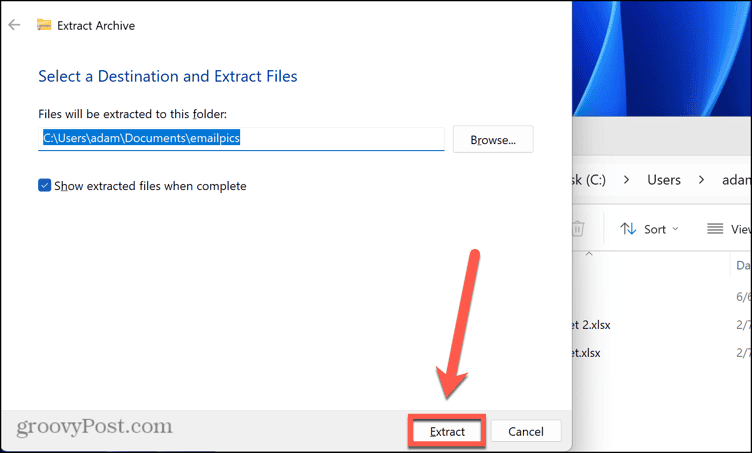Viewport: 752px width, 453px height.
Task: Open the Browse... folder picker
Action: coord(493,139)
